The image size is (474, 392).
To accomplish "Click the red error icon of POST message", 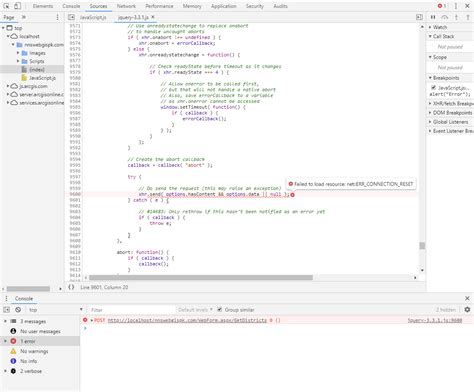I will [x=85, y=320].
